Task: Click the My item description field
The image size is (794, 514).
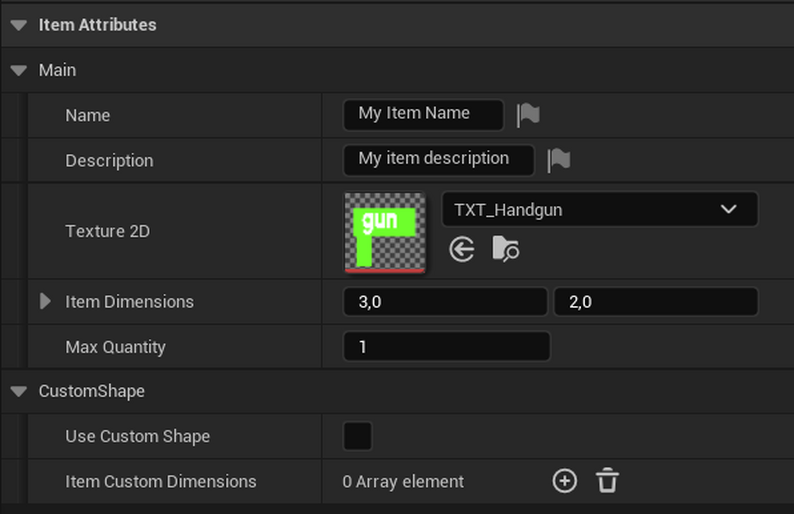Action: pyautogui.click(x=439, y=160)
